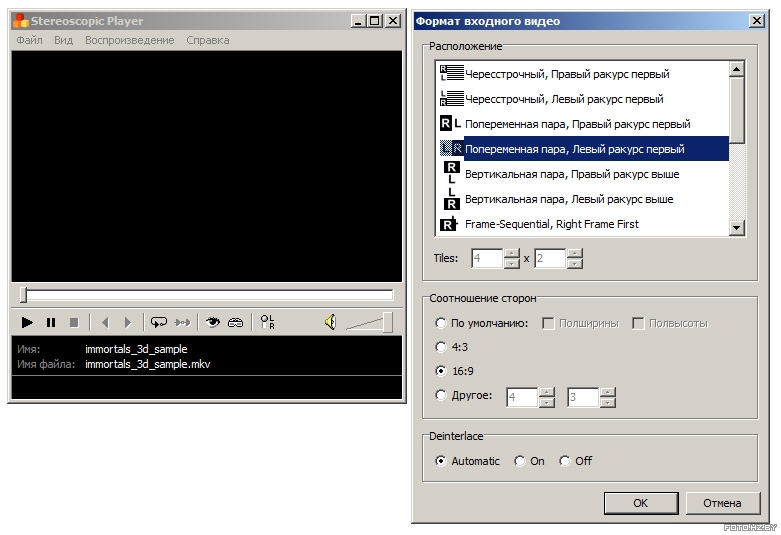781x535 pixels.
Task: Select the 16:9 aspect ratio
Action: pos(454,371)
